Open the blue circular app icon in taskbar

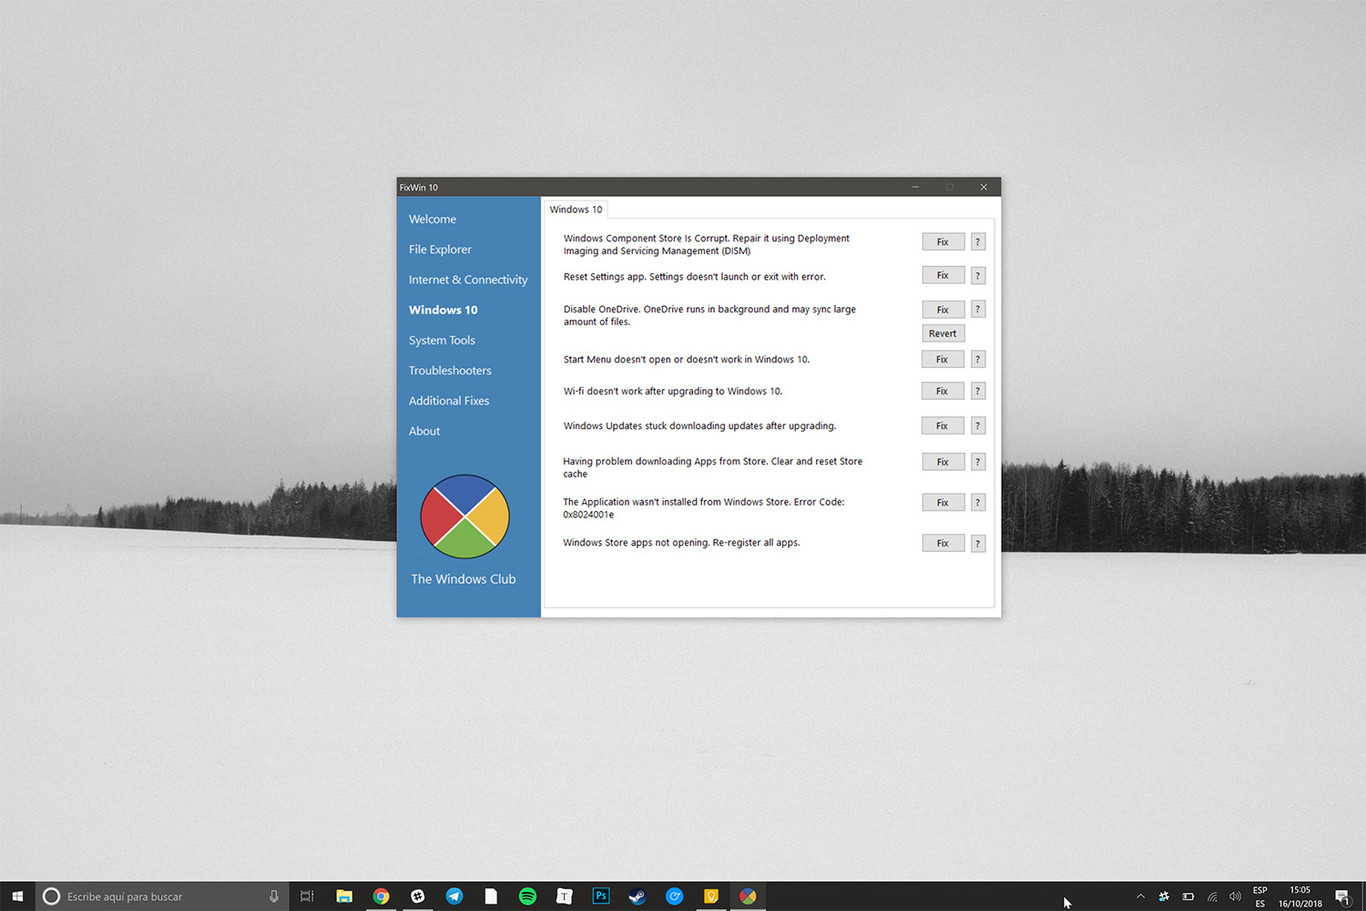pyautogui.click(x=674, y=896)
